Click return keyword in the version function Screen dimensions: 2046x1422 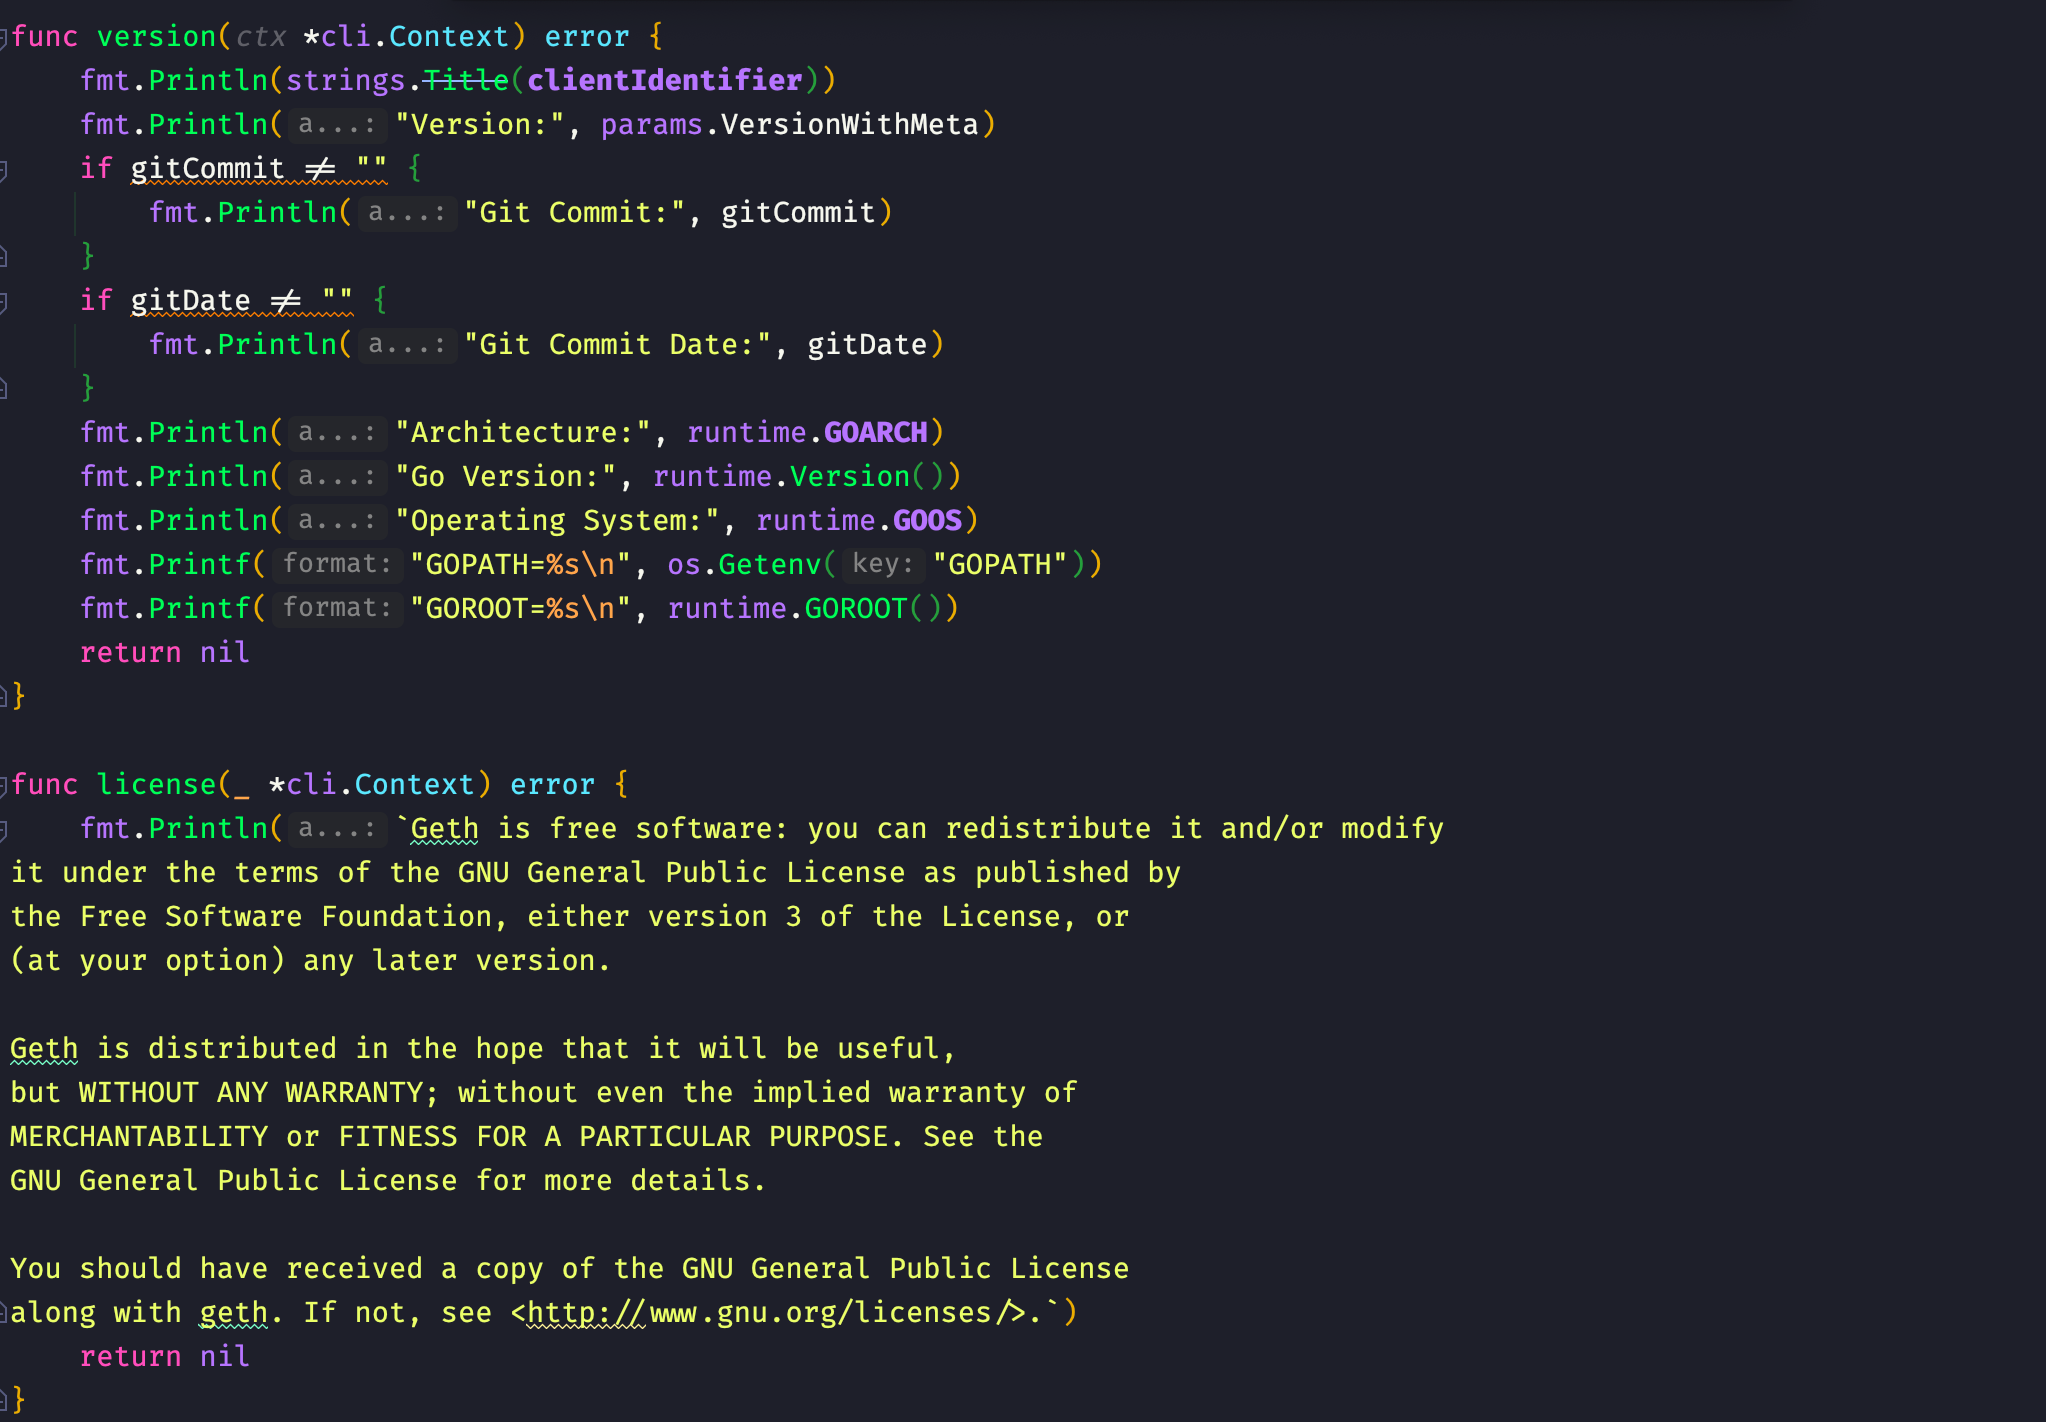pos(131,653)
